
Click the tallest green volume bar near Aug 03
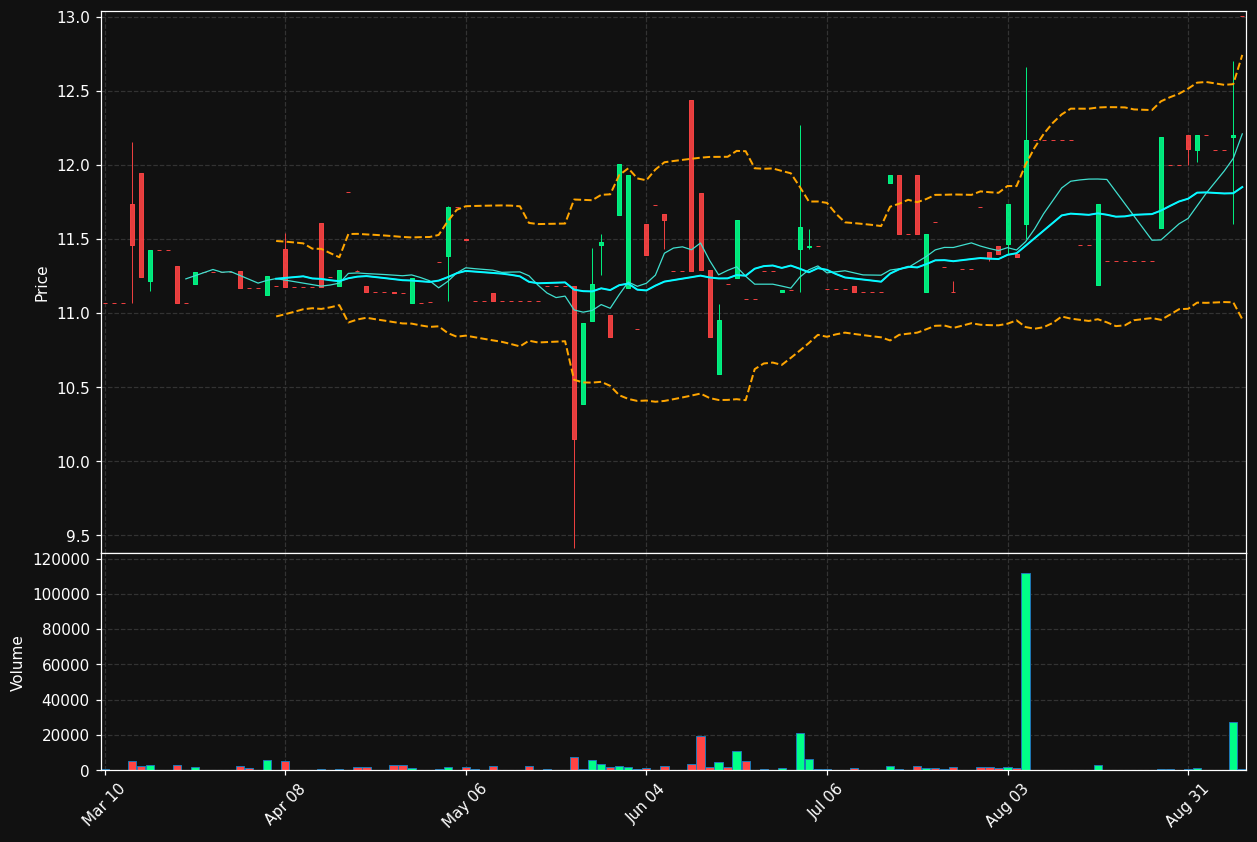point(1026,672)
